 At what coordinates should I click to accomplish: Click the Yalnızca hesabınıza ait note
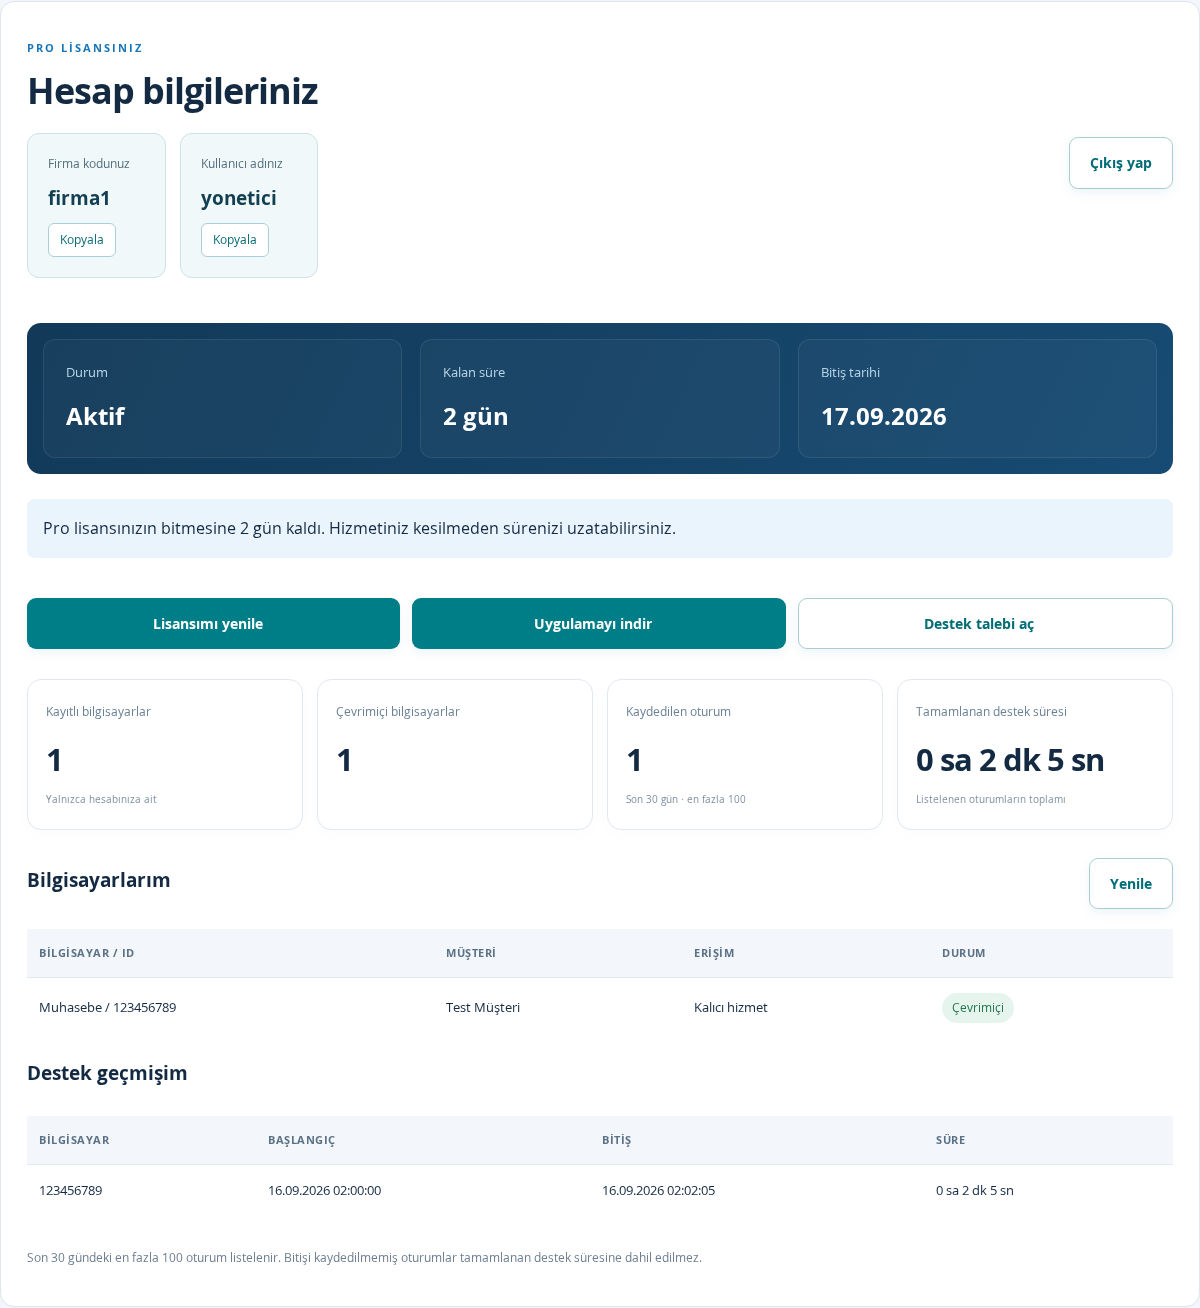(x=101, y=800)
